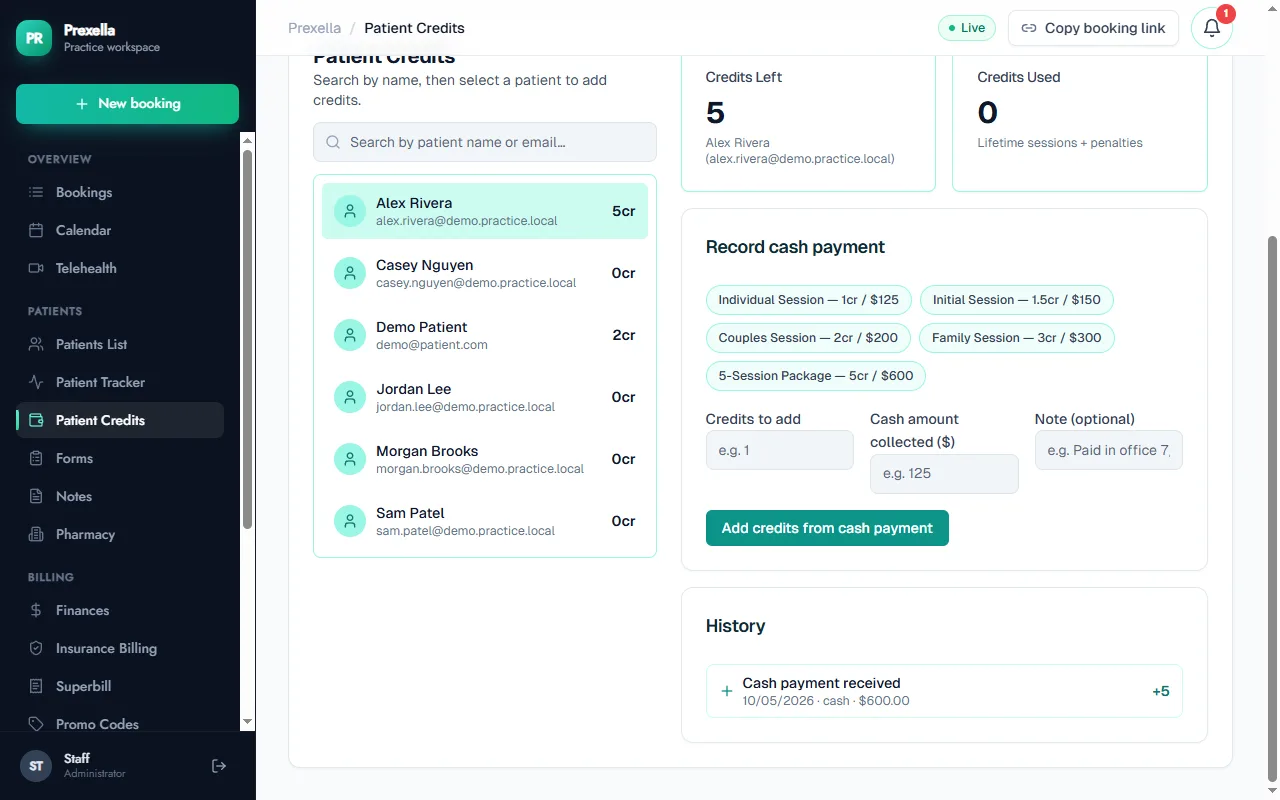Select patient Demo Patient
This screenshot has height=800, width=1280.
click(x=485, y=335)
